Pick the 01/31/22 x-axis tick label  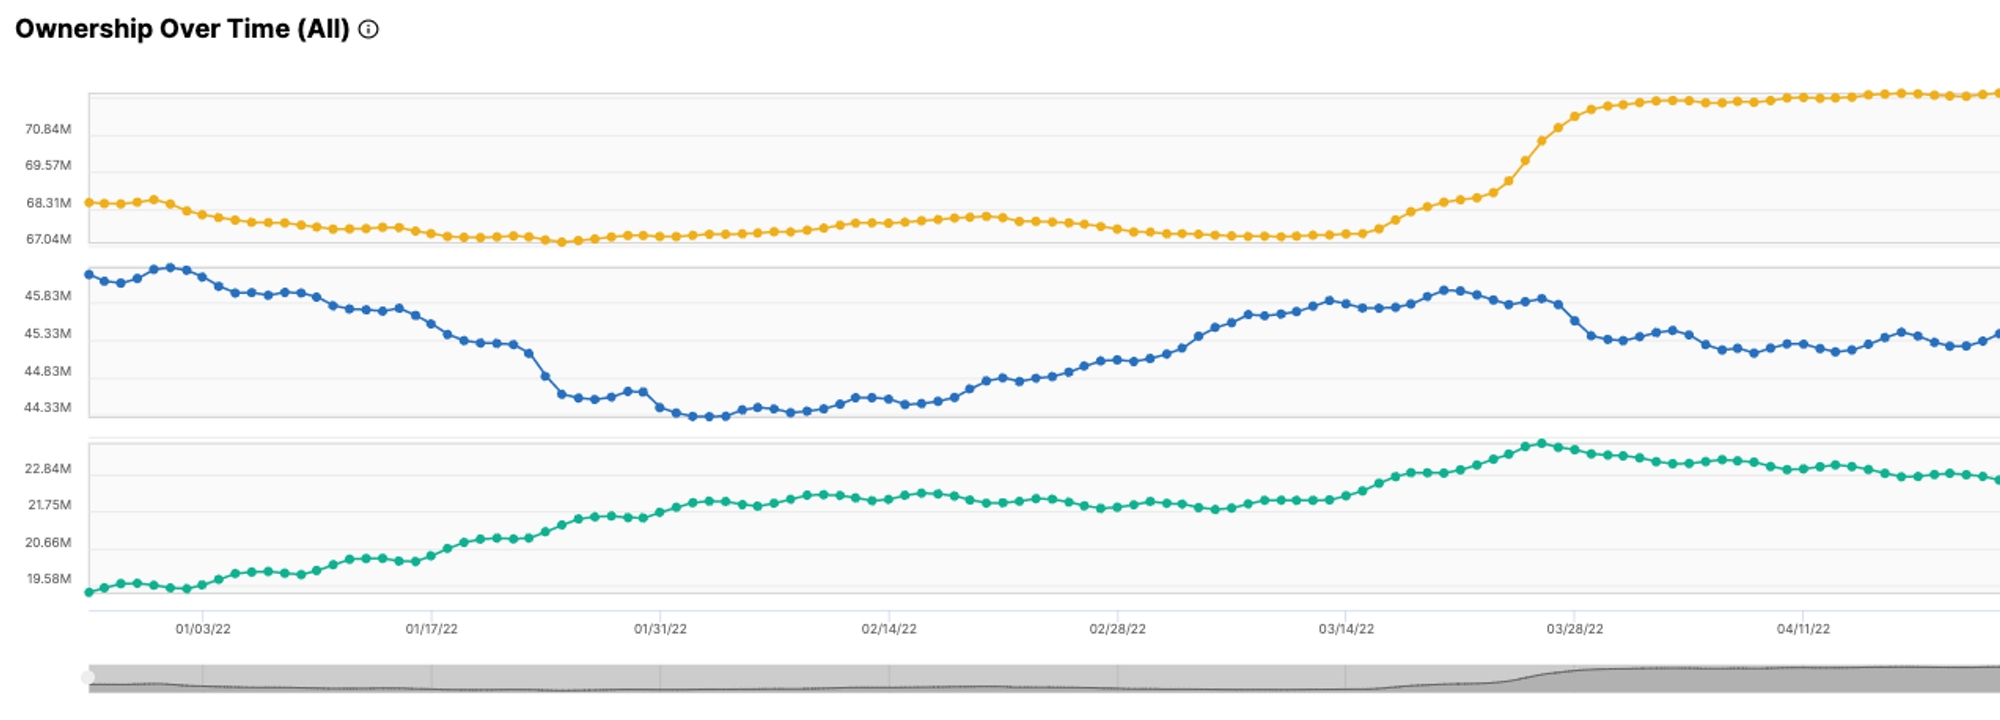(x=660, y=629)
